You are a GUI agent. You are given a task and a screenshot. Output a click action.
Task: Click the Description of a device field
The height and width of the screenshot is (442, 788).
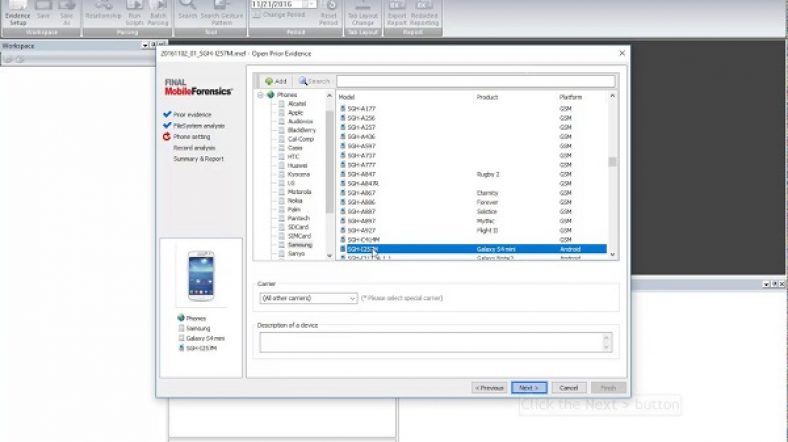pyautogui.click(x=436, y=343)
